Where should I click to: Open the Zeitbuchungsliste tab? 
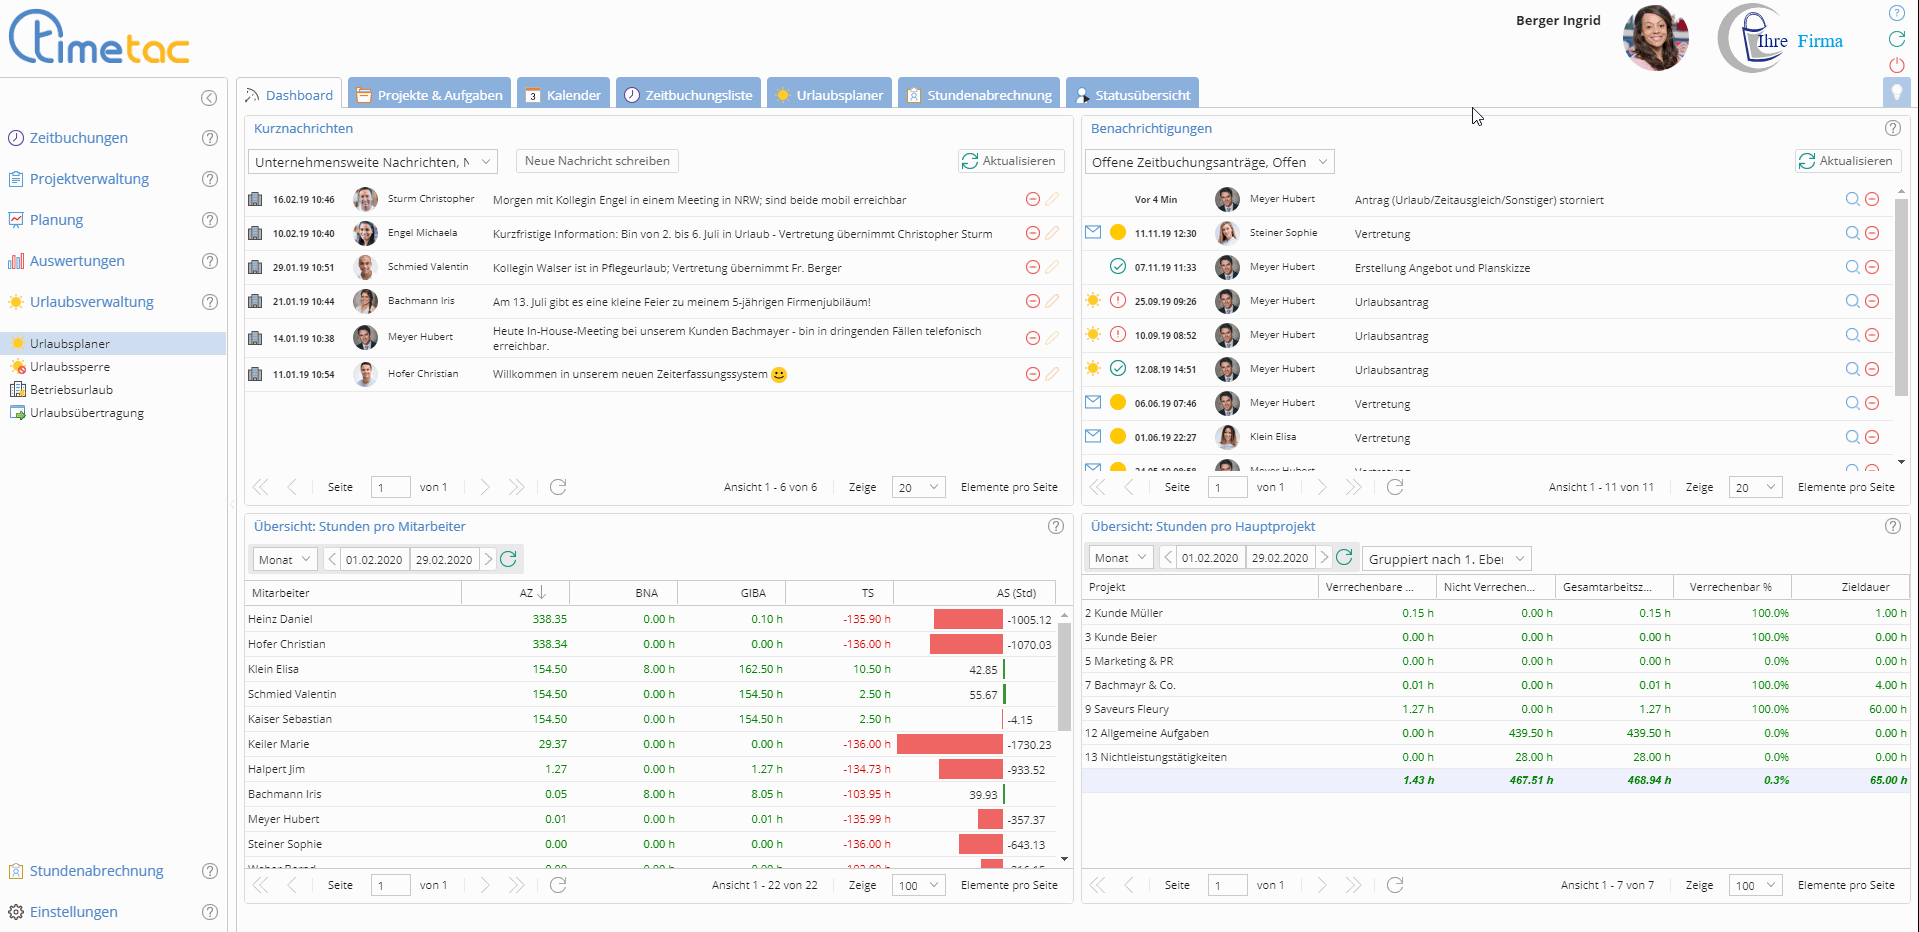click(x=688, y=95)
